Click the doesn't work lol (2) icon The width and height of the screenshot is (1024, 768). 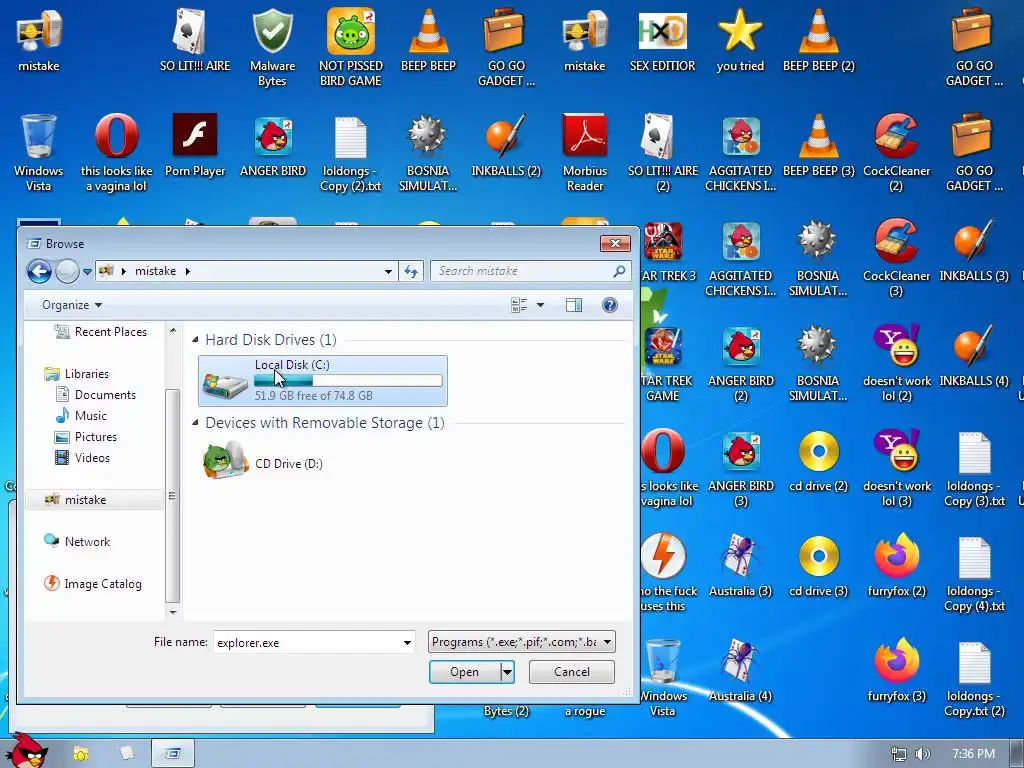point(896,362)
